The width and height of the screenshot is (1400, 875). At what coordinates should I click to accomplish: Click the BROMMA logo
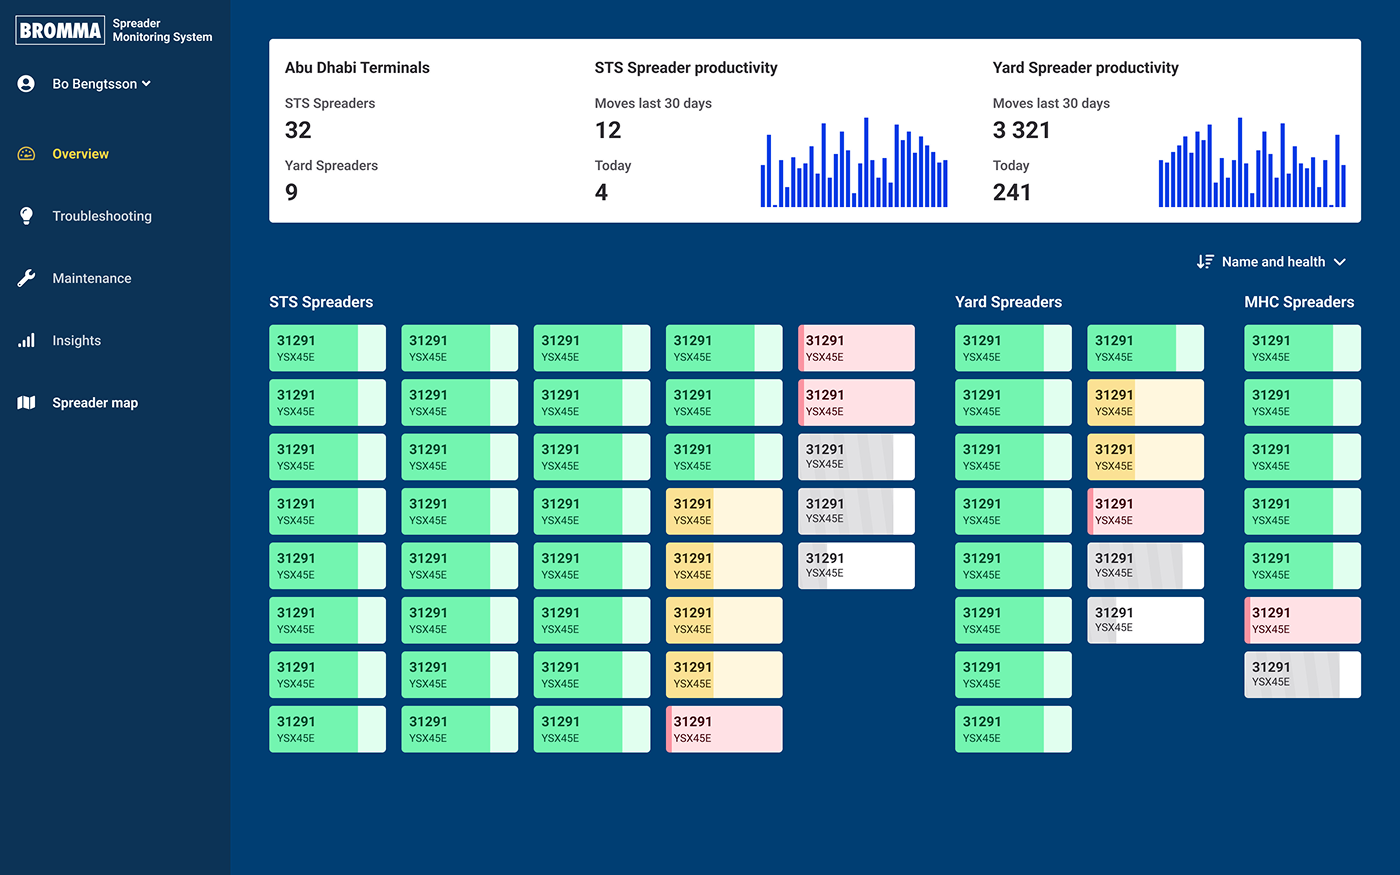pyautogui.click(x=60, y=30)
